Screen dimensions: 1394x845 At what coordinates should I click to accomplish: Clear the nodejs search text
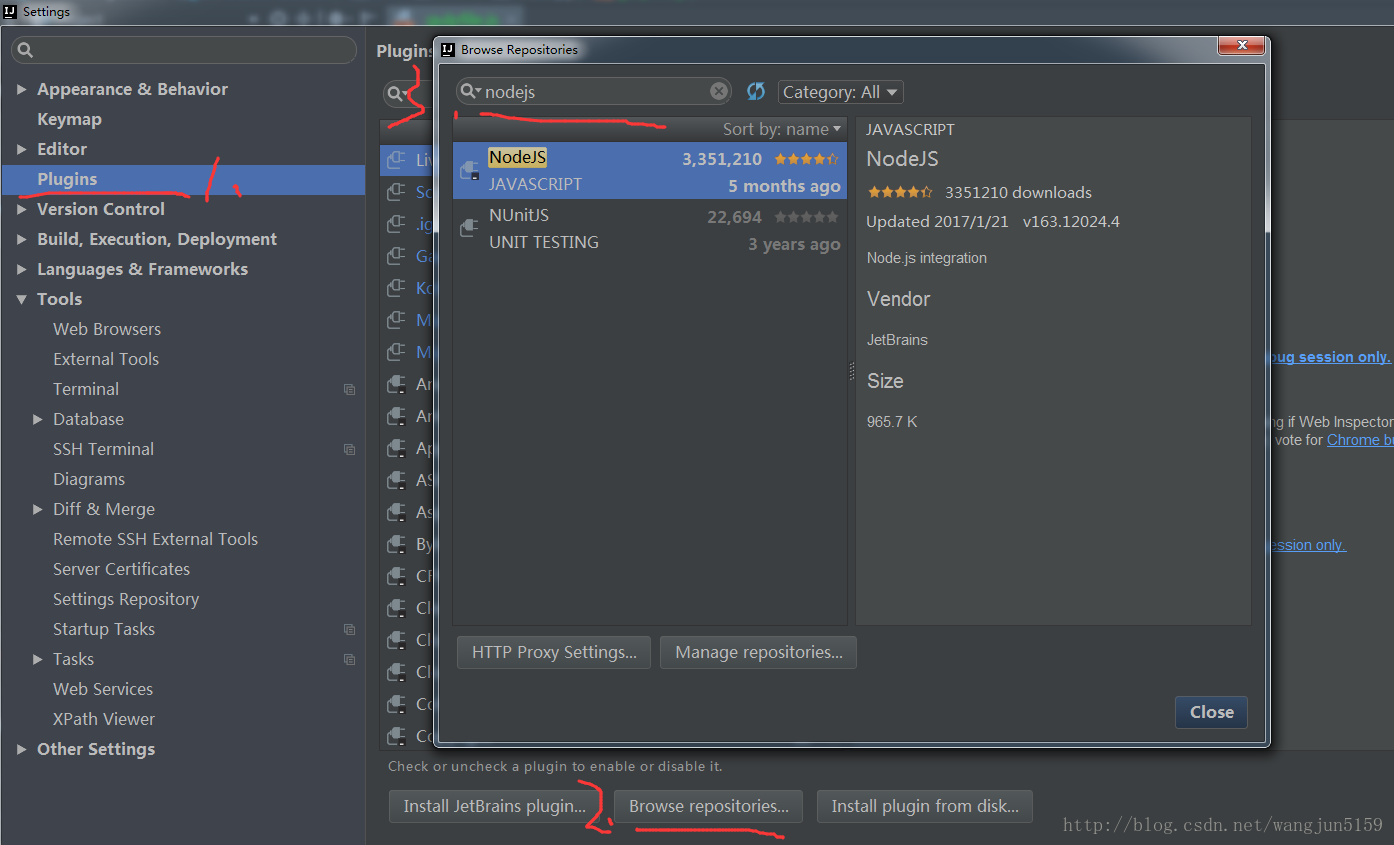coord(719,91)
